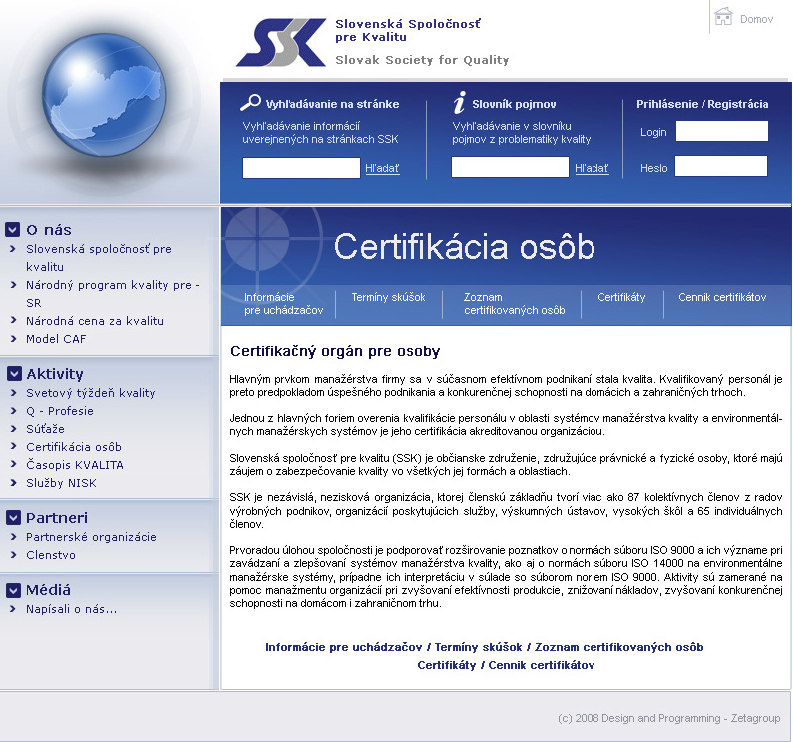Click Slovak Society for Quality text
Screen dimensions: 793x742
pyautogui.click(x=422, y=60)
